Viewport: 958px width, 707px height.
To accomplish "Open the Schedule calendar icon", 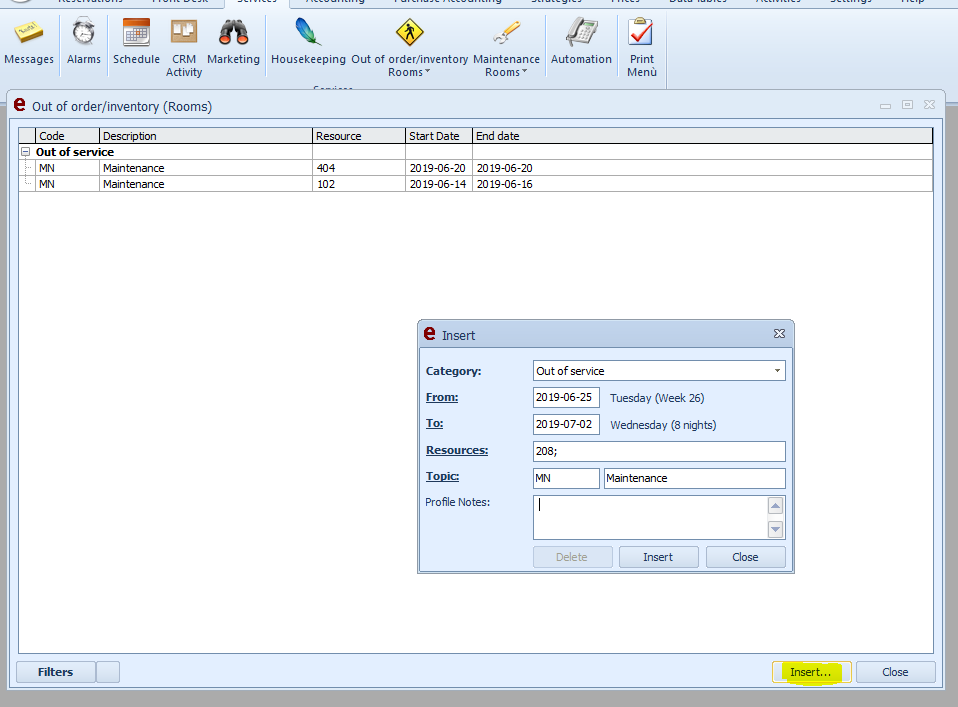I will point(136,35).
